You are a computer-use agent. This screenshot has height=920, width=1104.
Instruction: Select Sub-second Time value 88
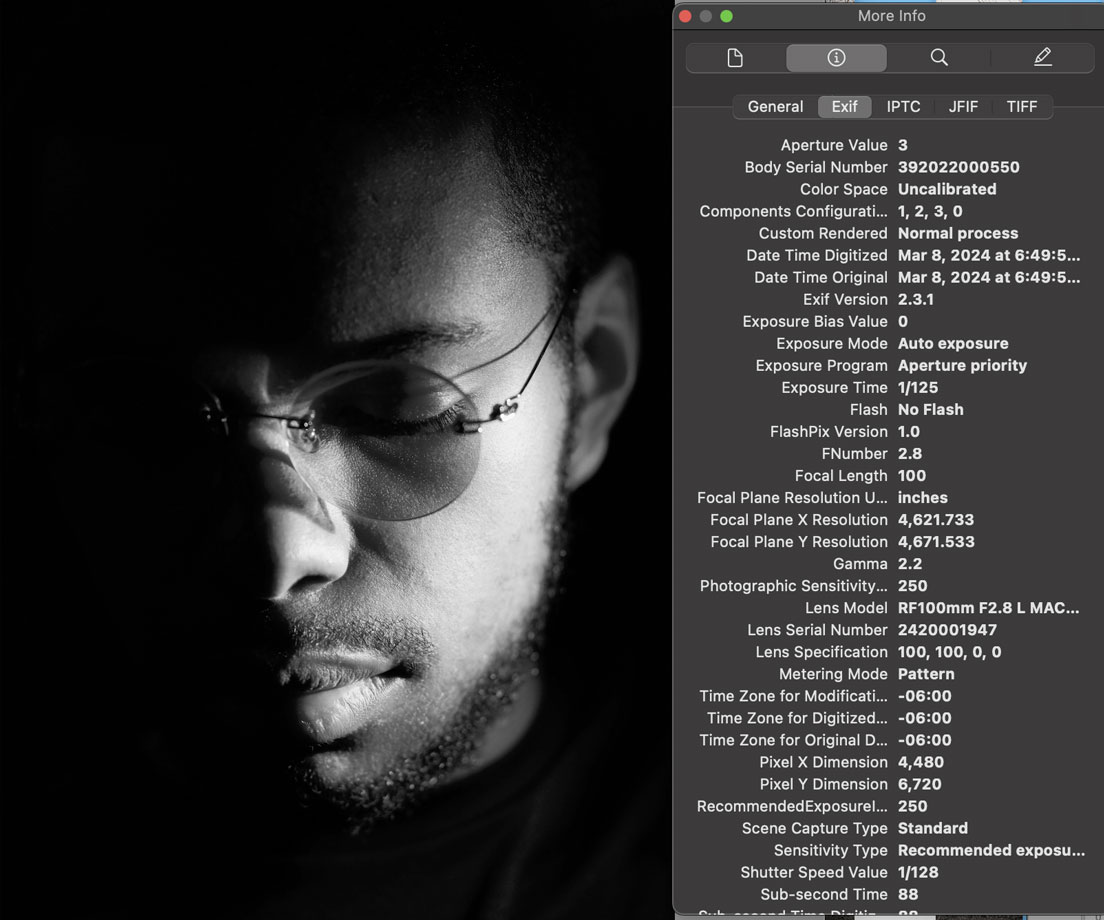point(908,895)
